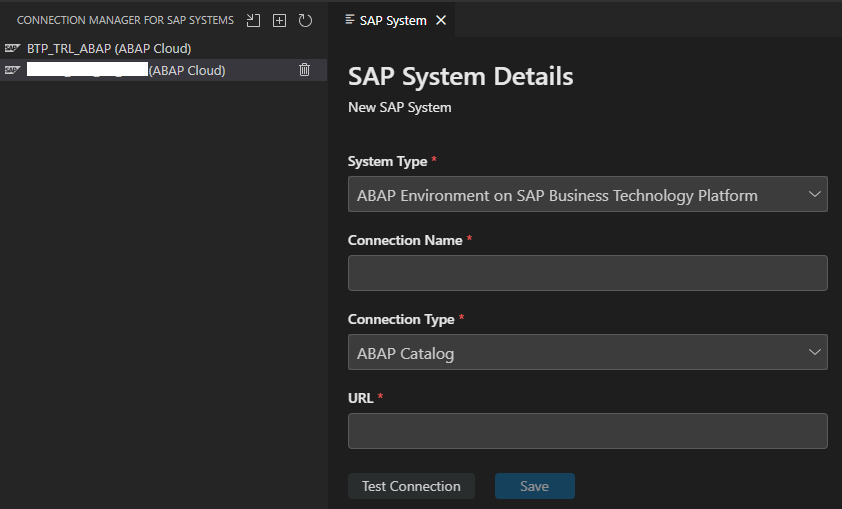Close the SAP System tab
The image size is (842, 509).
click(x=441, y=20)
